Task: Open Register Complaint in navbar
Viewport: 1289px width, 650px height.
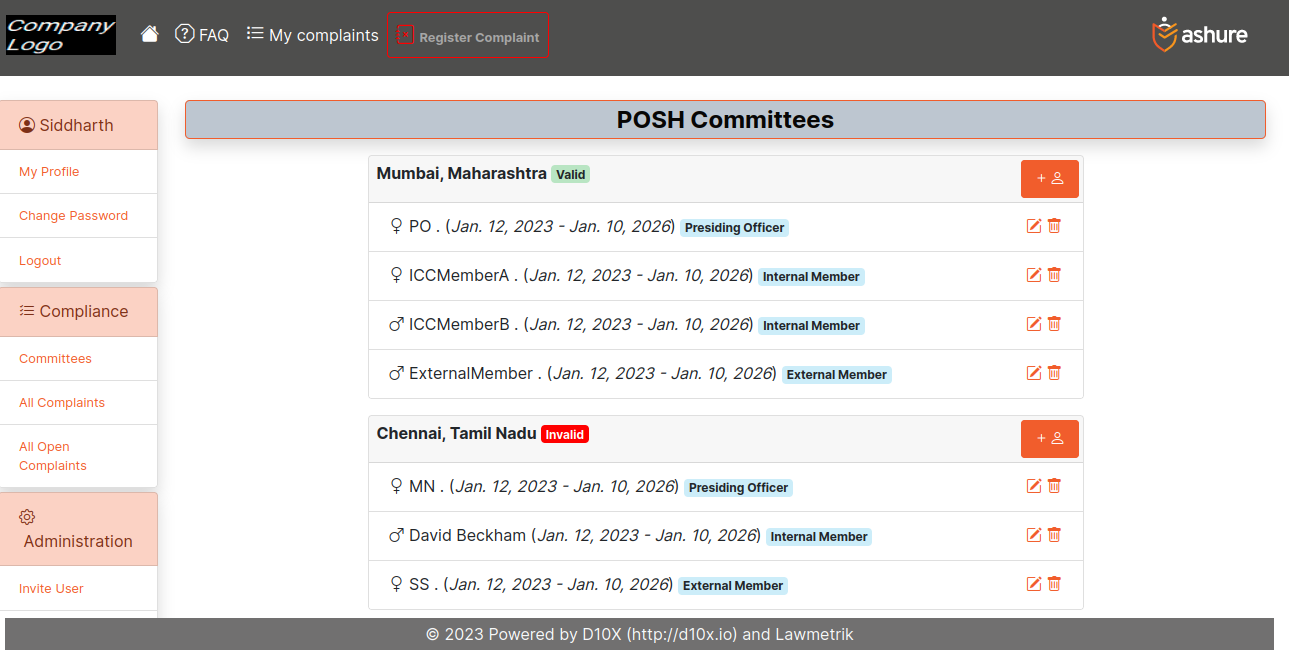Action: (x=468, y=37)
